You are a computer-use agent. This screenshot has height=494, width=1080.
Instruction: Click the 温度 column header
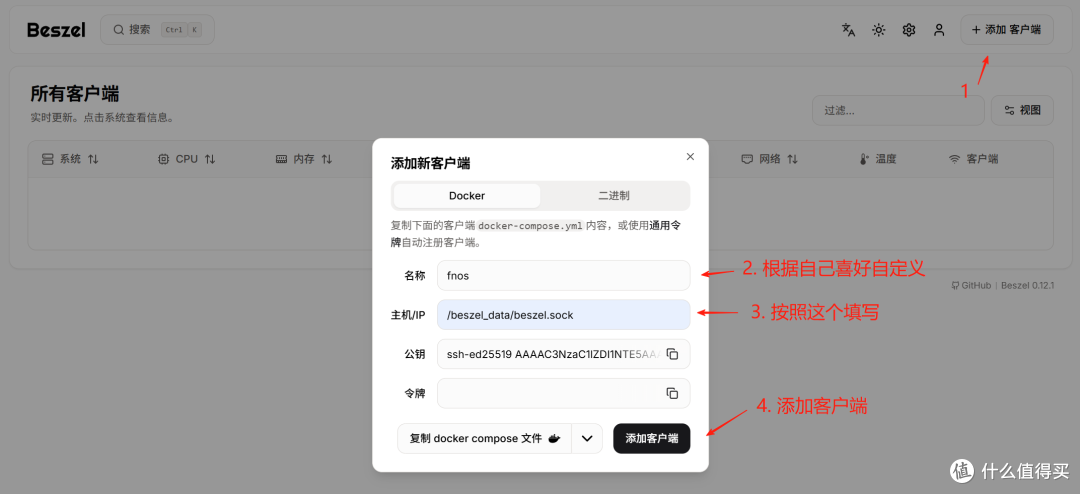878,159
